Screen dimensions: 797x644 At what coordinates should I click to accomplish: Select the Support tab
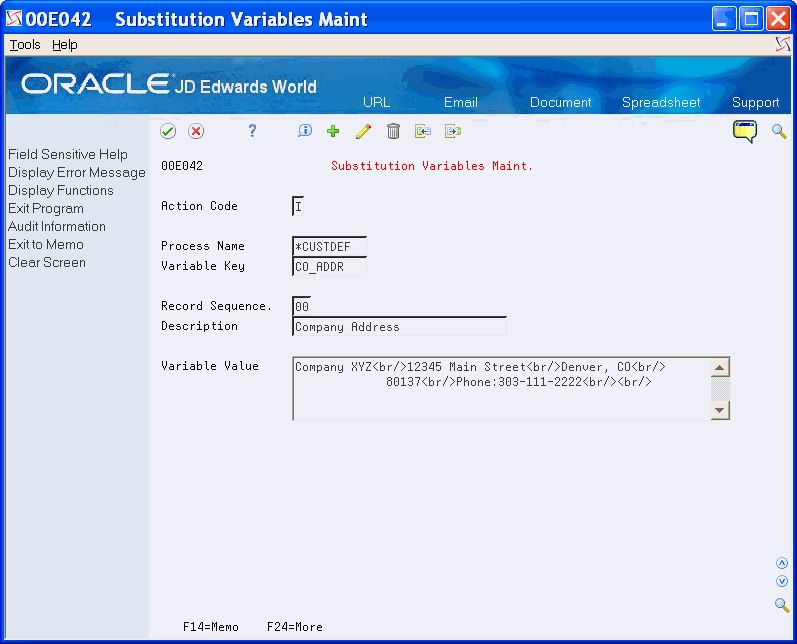pos(755,102)
